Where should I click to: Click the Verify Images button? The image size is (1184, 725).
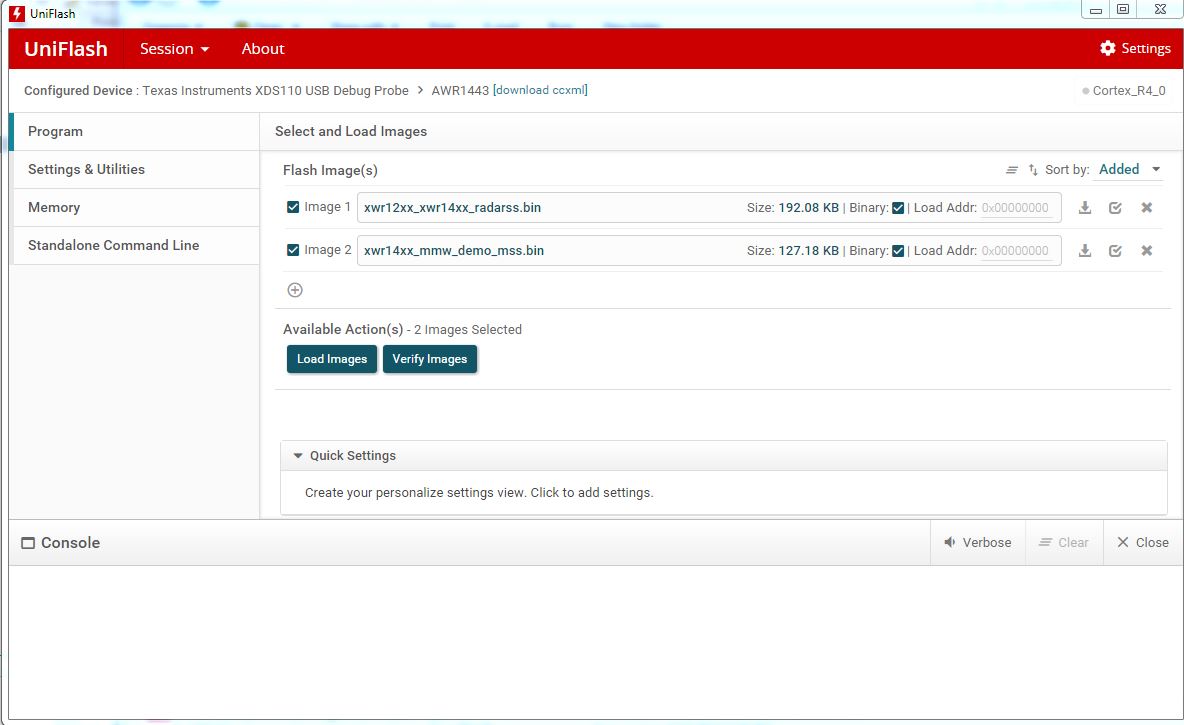coord(430,359)
